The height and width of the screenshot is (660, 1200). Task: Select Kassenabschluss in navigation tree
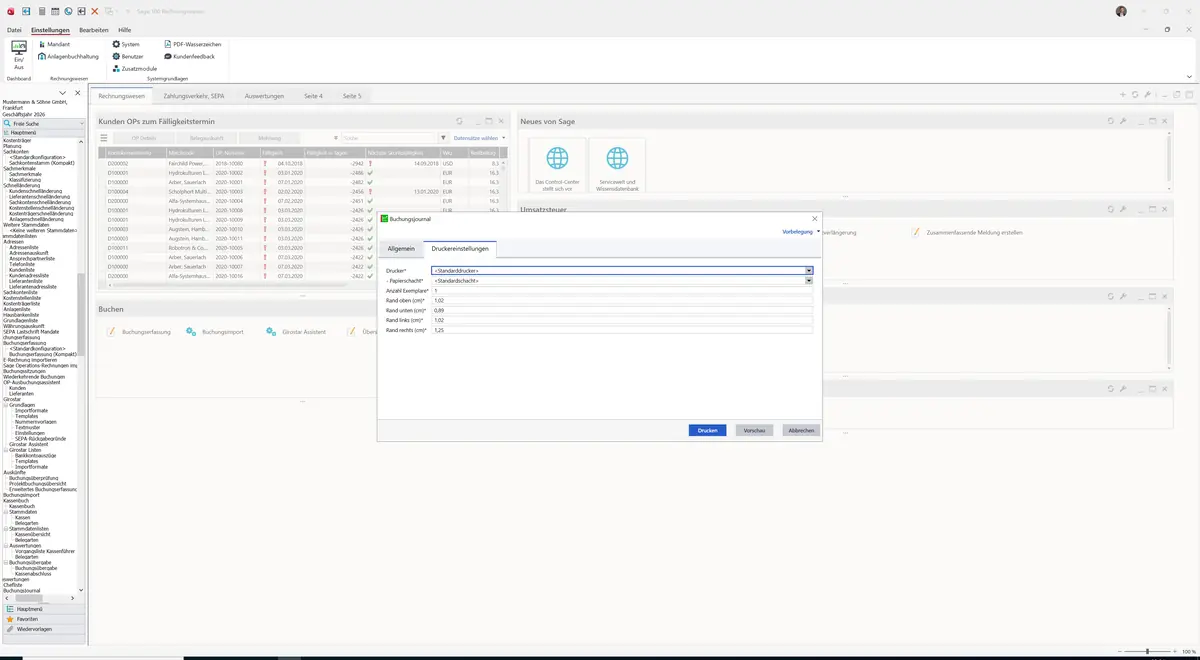coord(35,573)
